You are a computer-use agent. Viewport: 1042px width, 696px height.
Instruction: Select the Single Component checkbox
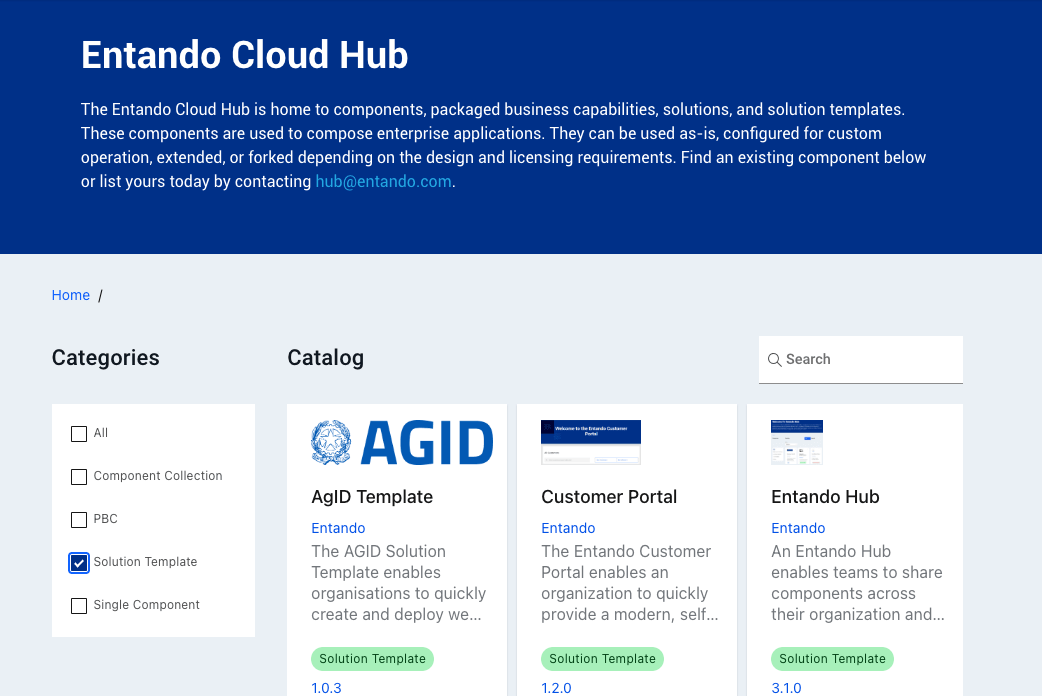pyautogui.click(x=79, y=606)
